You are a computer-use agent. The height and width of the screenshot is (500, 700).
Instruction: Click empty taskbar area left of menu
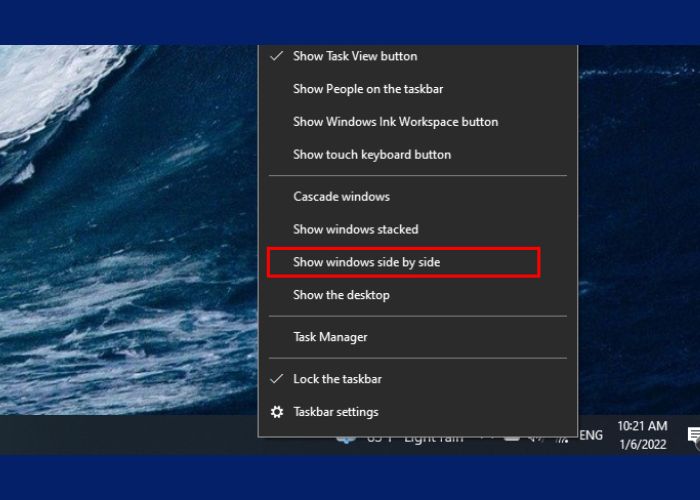(x=120, y=435)
